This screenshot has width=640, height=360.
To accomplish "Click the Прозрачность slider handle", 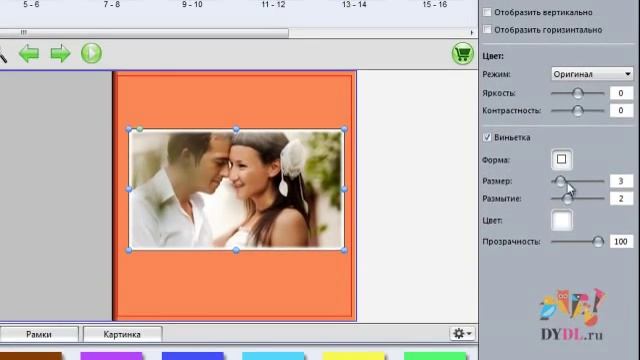I will point(598,242).
